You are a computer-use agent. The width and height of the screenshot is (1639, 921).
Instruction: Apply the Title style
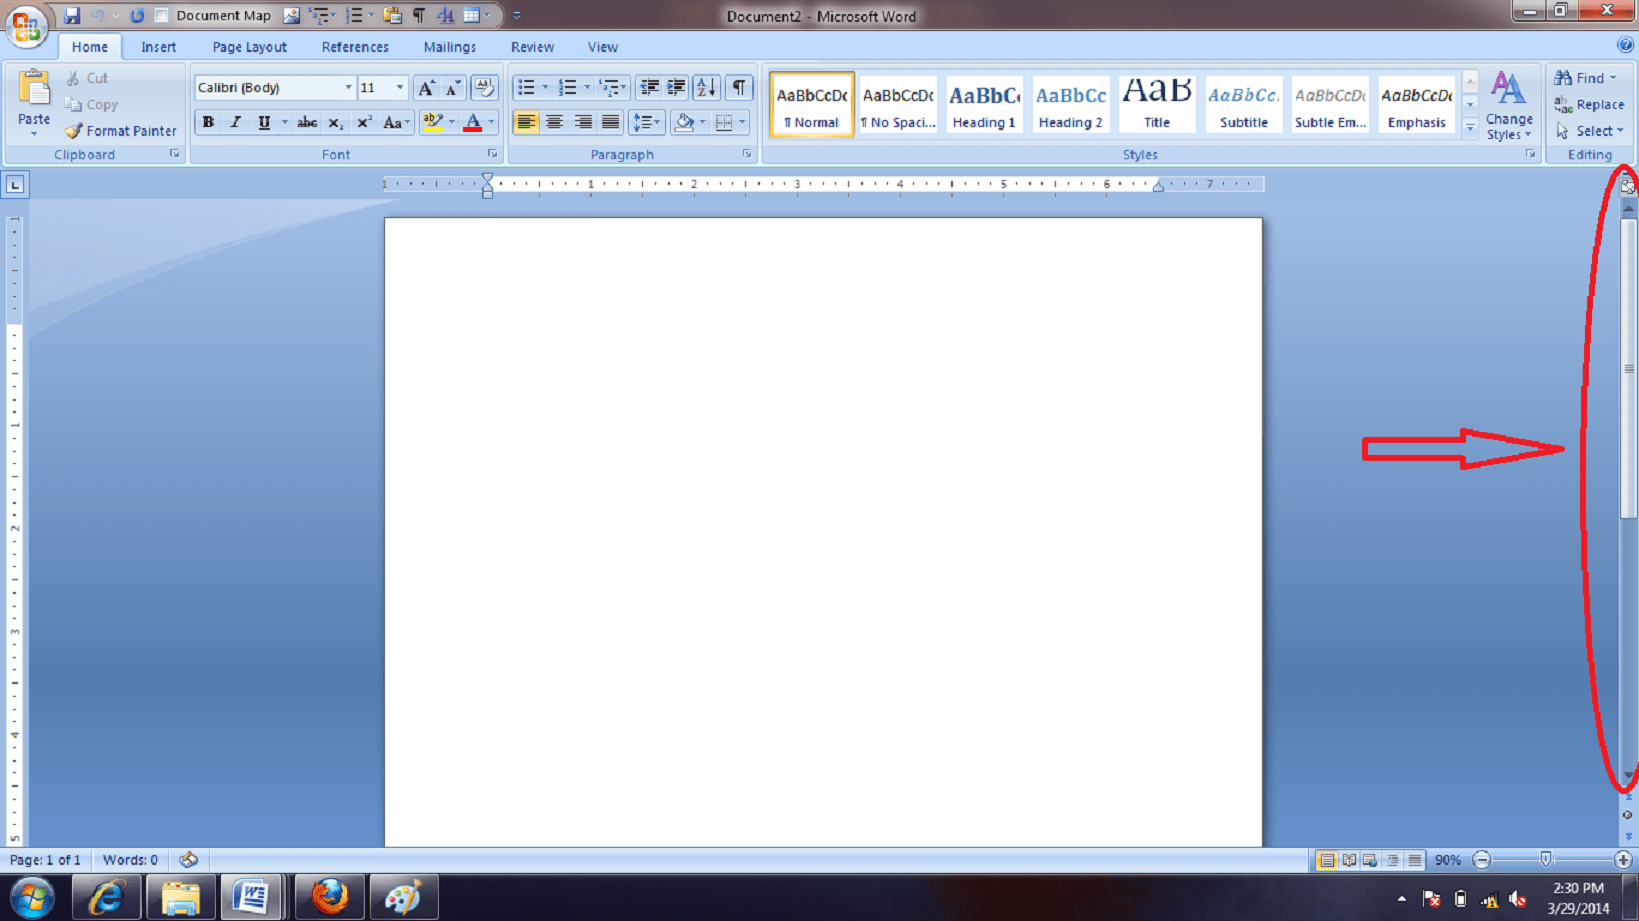1157,104
